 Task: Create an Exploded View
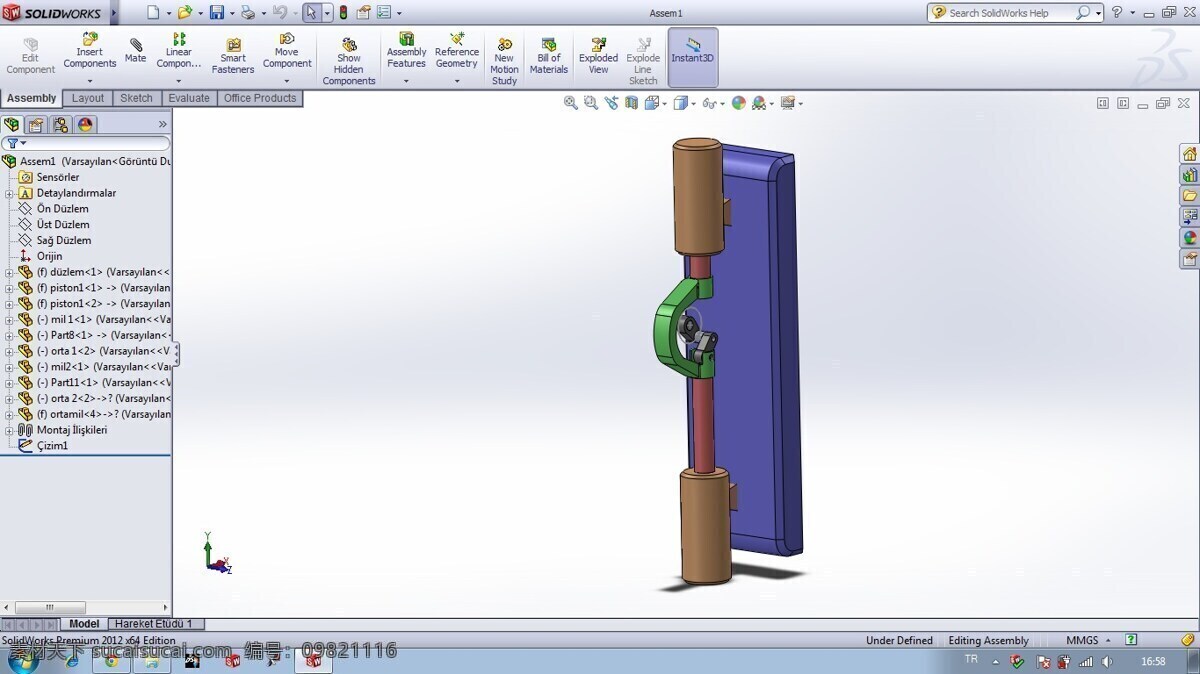[x=598, y=56]
